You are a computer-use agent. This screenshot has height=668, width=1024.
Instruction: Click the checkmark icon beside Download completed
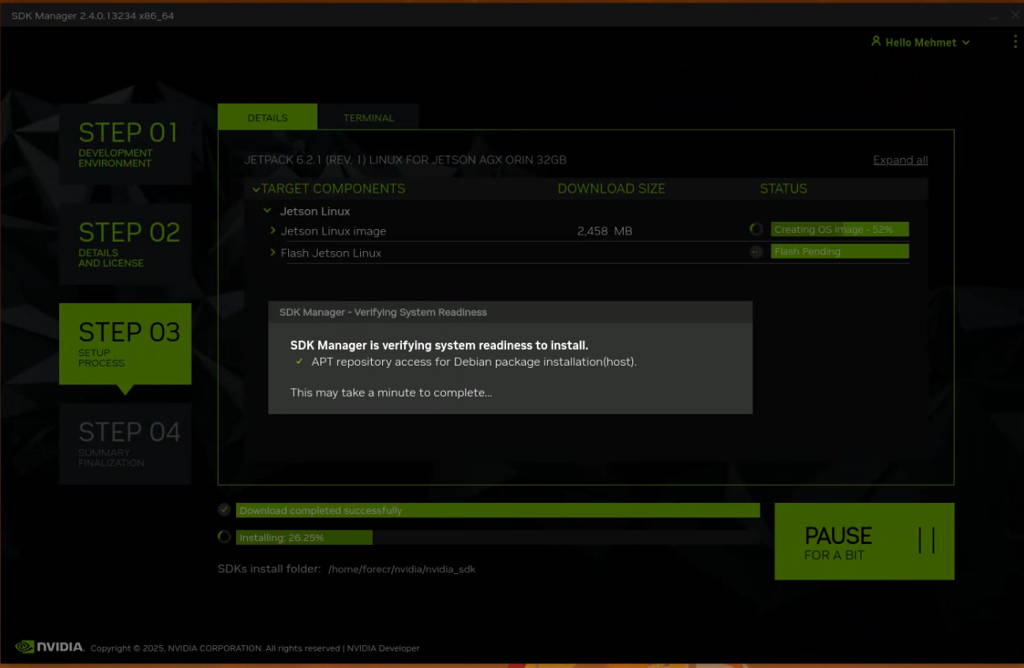click(224, 509)
